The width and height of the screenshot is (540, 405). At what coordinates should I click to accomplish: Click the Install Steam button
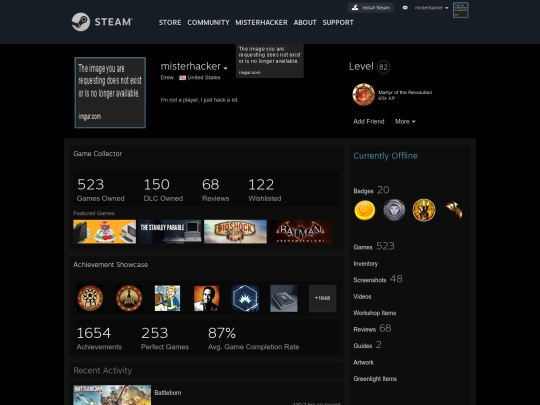(371, 8)
